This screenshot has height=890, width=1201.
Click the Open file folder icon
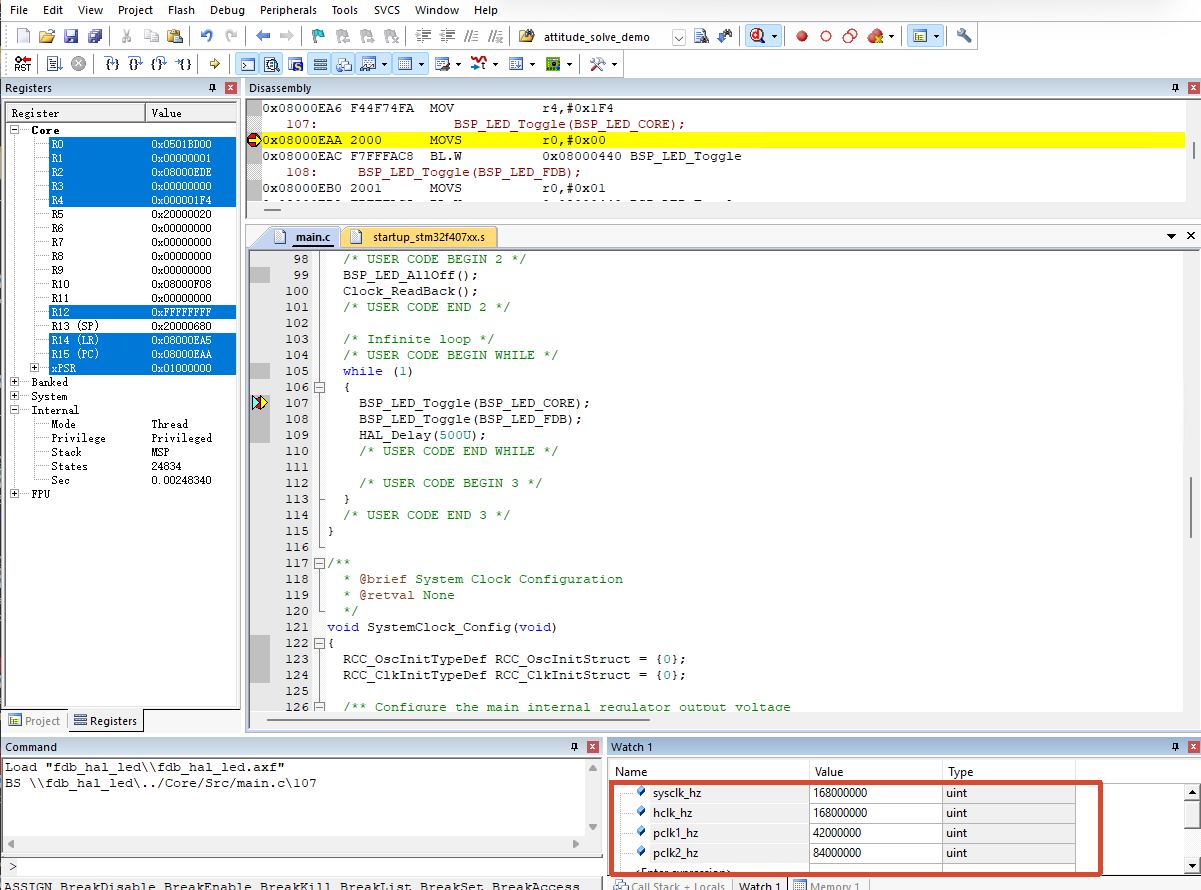pos(47,36)
